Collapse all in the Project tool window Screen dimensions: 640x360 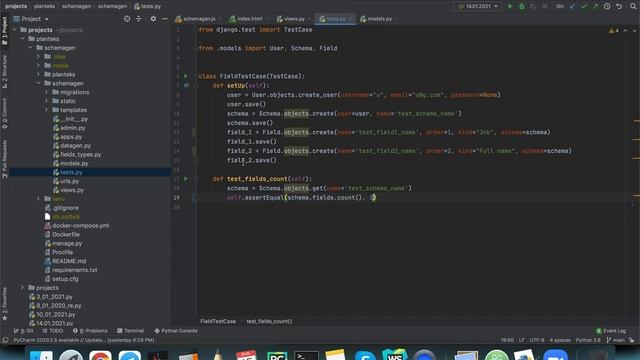tap(139, 19)
